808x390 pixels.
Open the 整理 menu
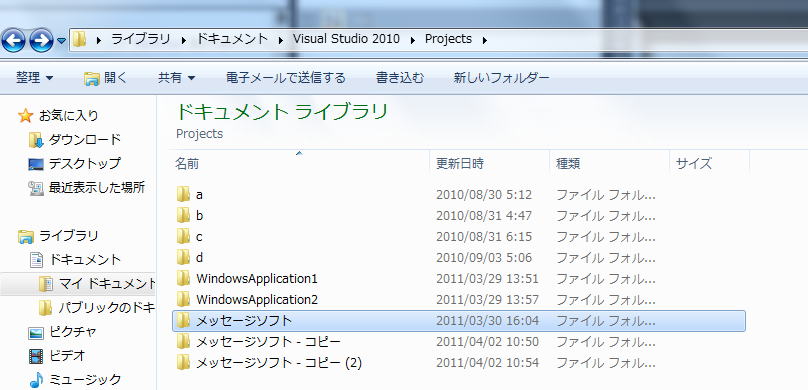[35, 78]
